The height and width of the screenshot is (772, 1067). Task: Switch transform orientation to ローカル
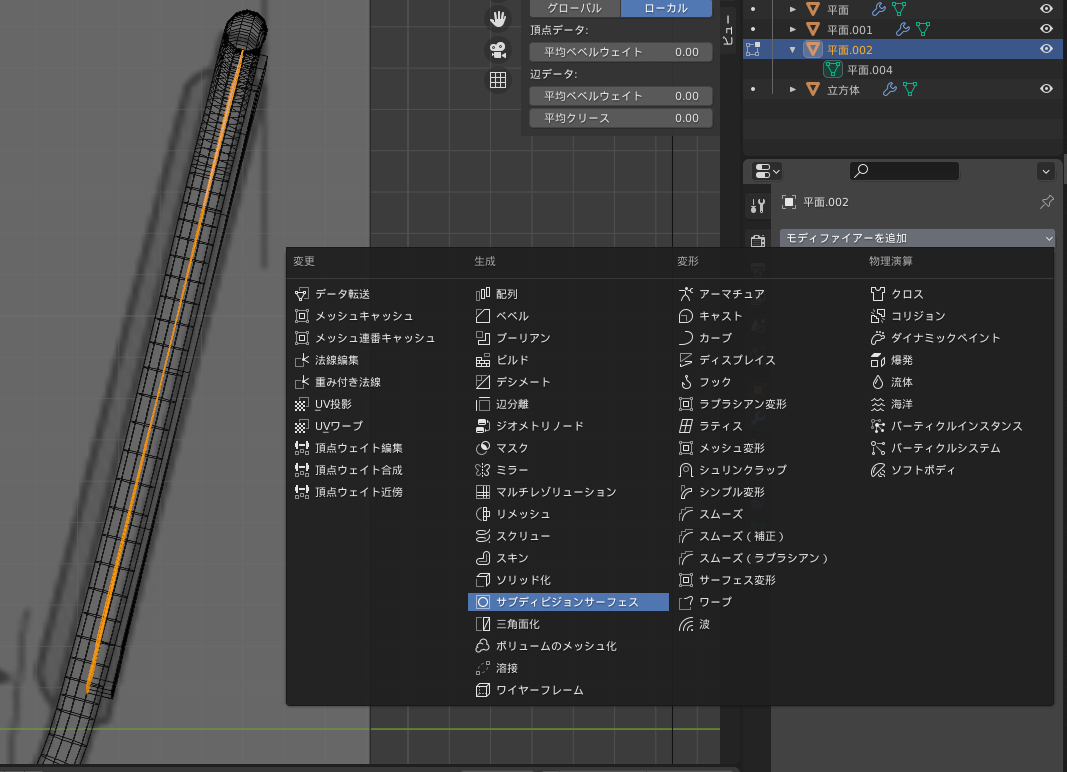(666, 8)
